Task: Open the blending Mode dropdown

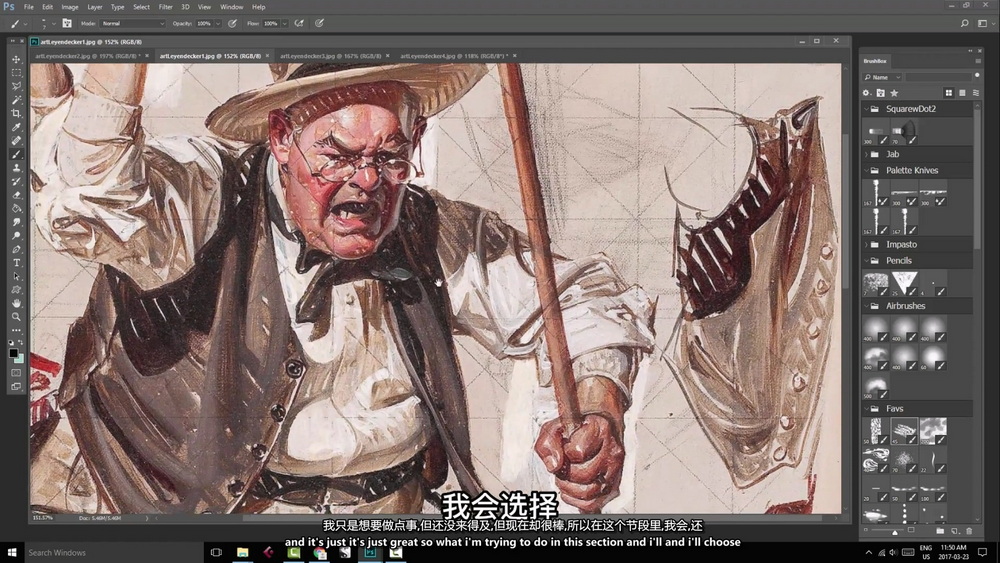Action: coord(133,24)
